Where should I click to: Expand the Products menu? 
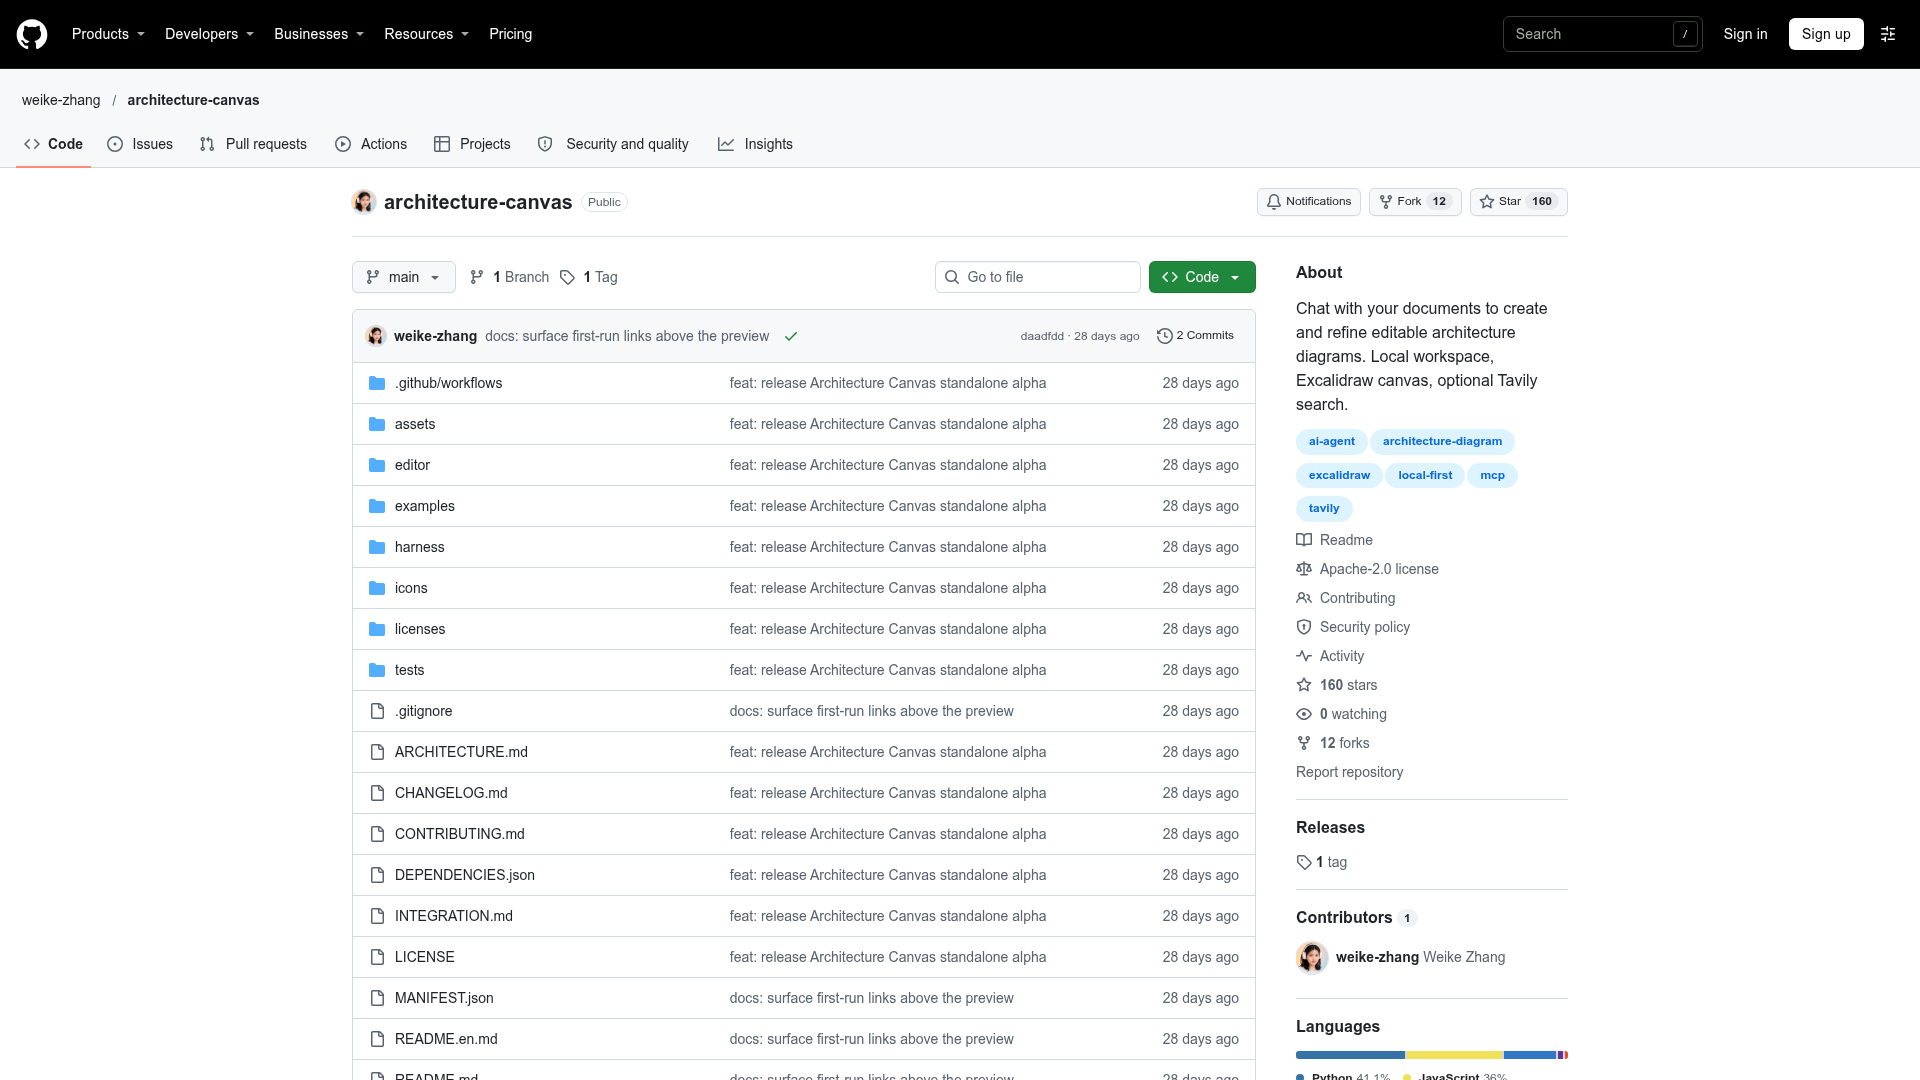click(108, 34)
